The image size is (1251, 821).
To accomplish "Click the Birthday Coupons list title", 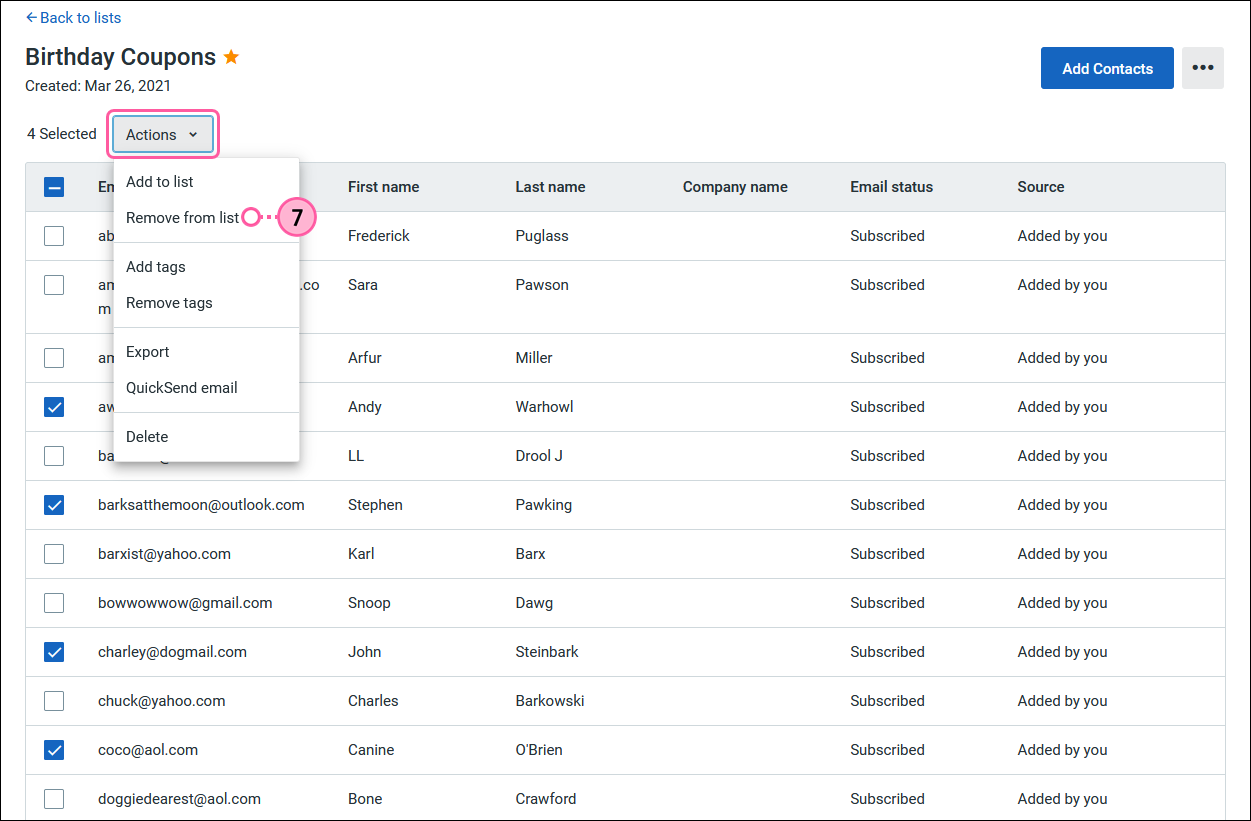I will click(x=120, y=57).
